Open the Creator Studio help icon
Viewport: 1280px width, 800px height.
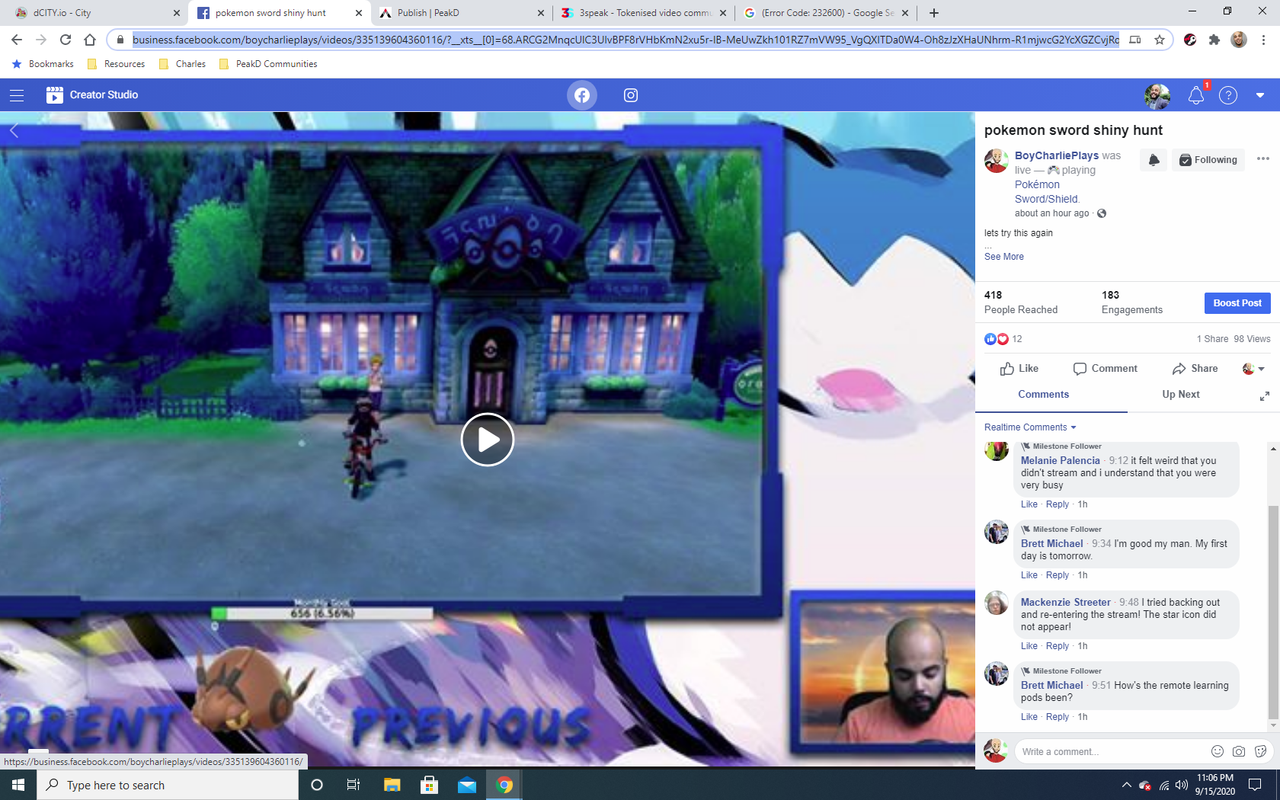coord(1228,95)
